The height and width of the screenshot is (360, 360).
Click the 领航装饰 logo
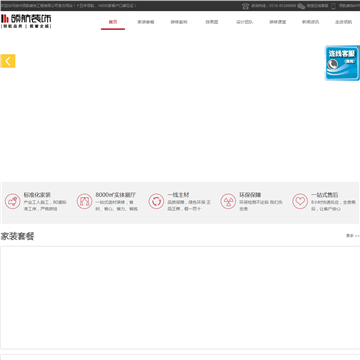point(26,21)
